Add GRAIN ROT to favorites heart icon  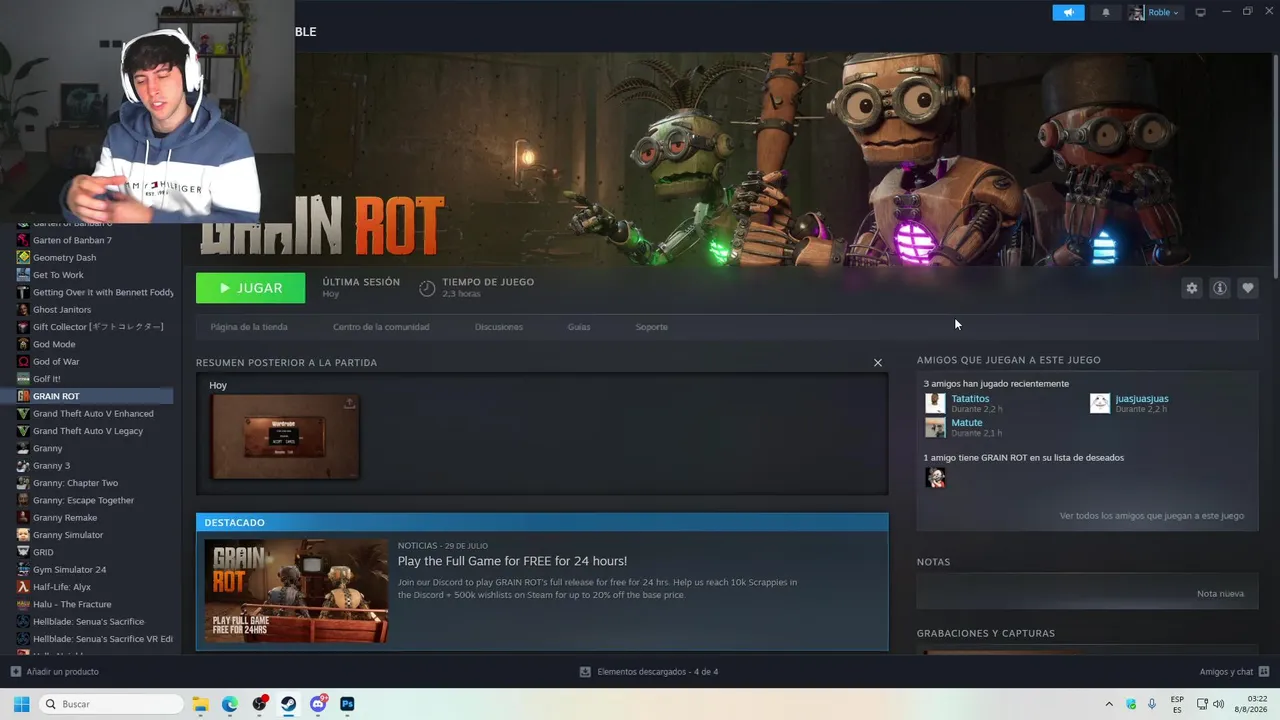click(x=1248, y=288)
